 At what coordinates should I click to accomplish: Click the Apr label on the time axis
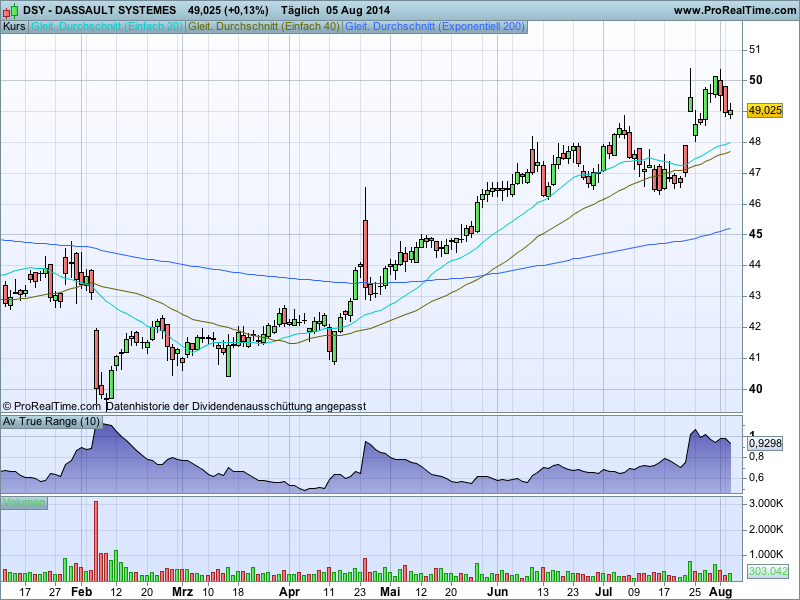(289, 592)
